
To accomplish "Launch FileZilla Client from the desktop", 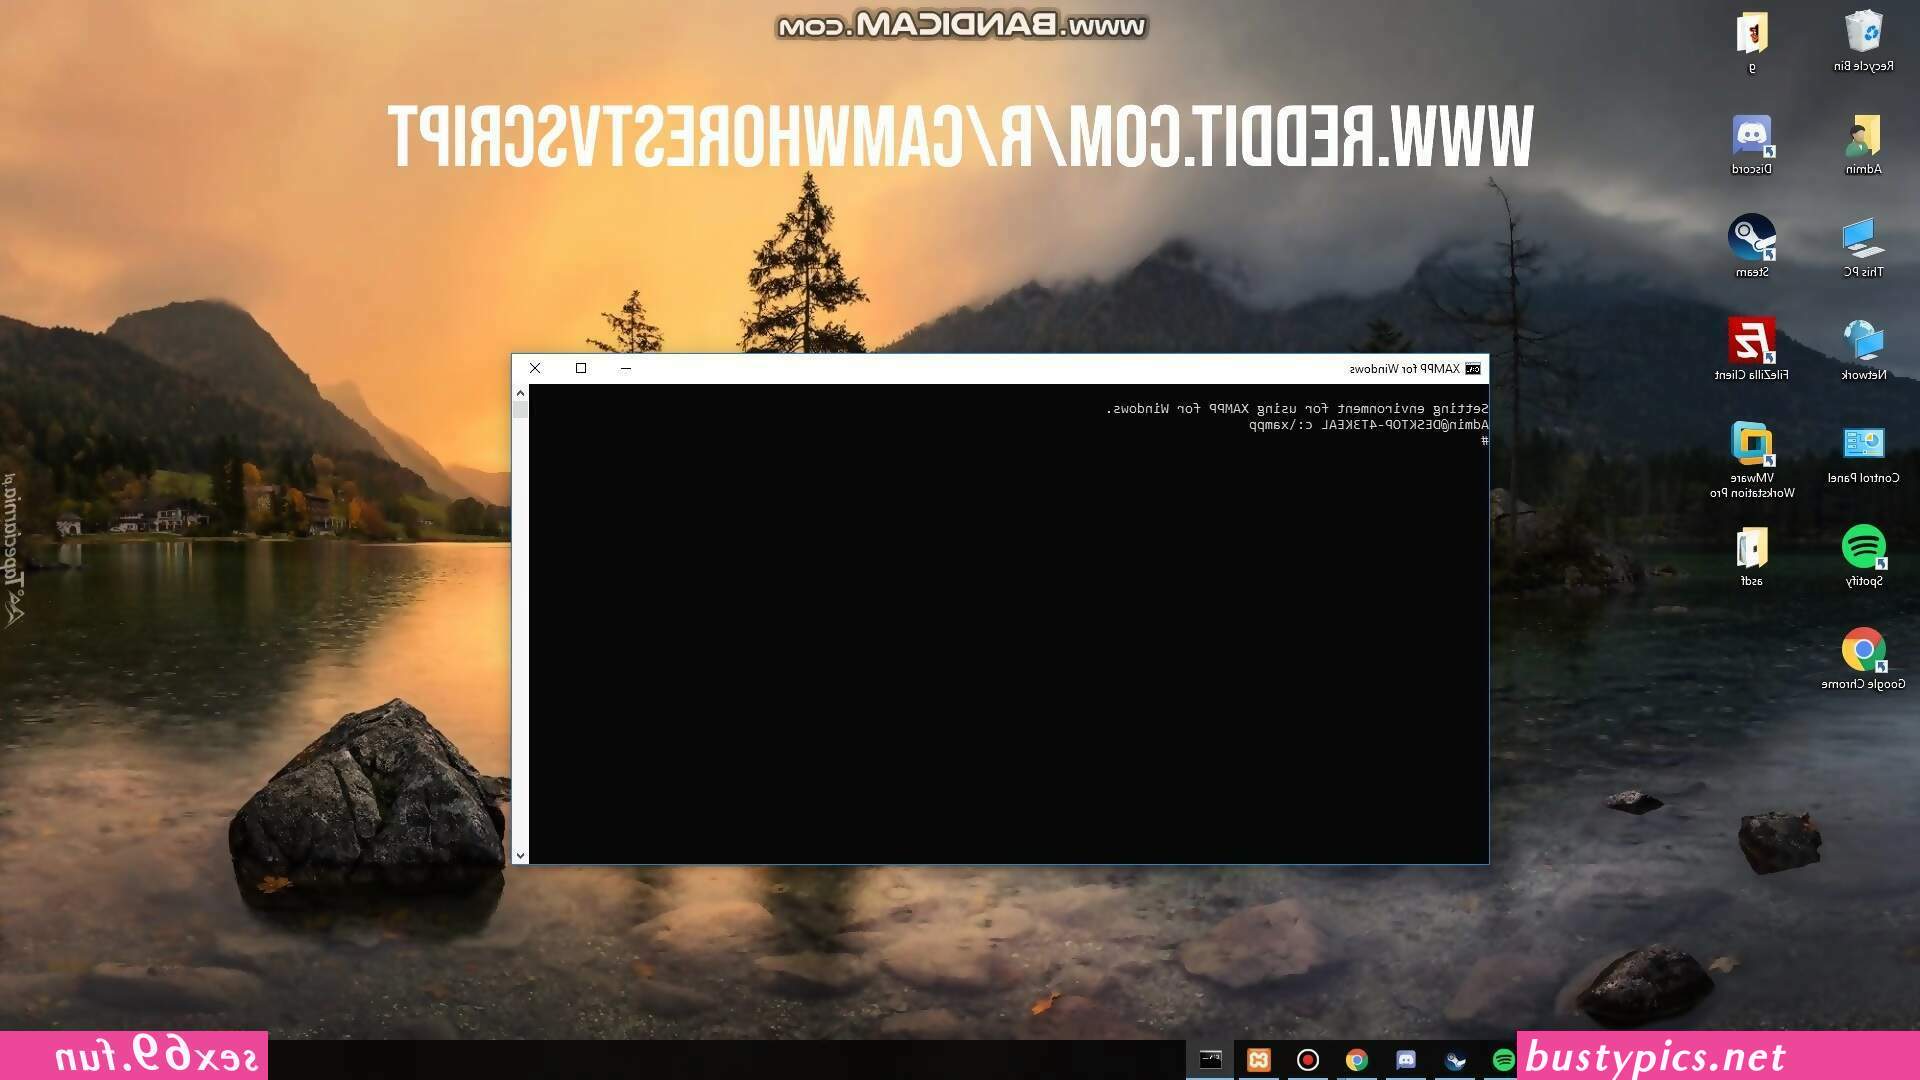I will pos(1752,350).
